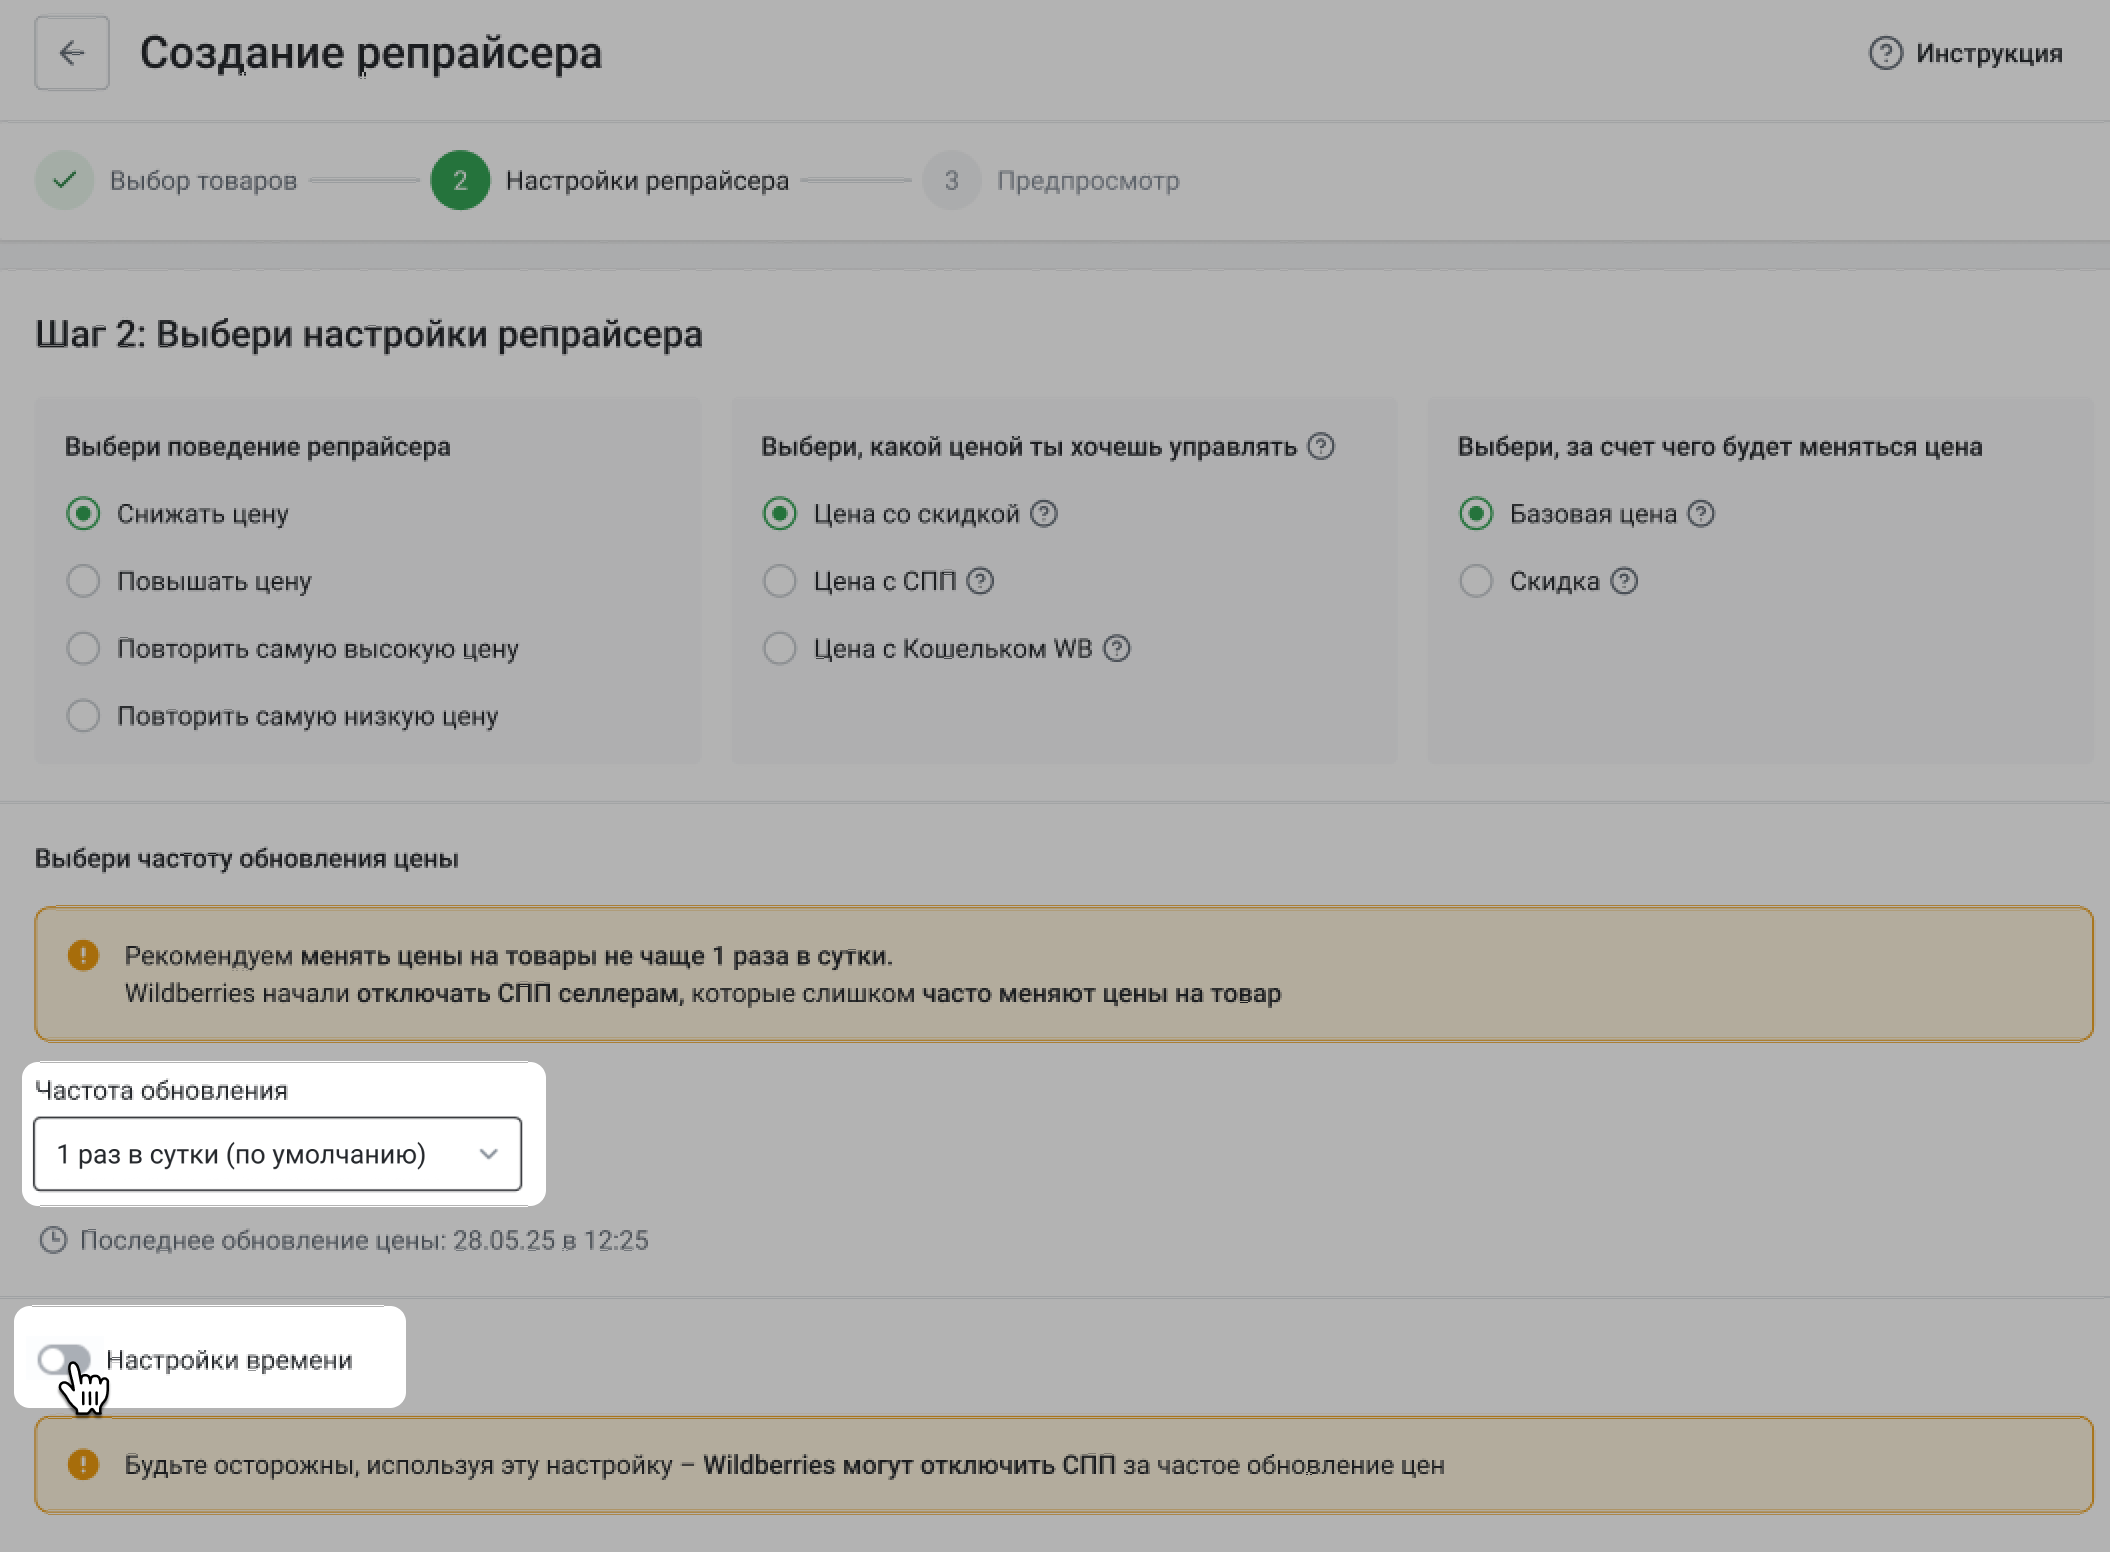Click help icon beside Цена с СПП
This screenshot has width=2110, height=1552.
click(981, 581)
